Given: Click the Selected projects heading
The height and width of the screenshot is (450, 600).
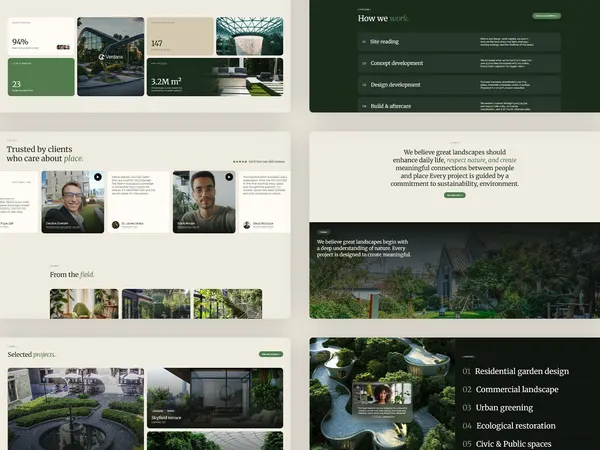Looking at the screenshot, I should click(x=32, y=355).
